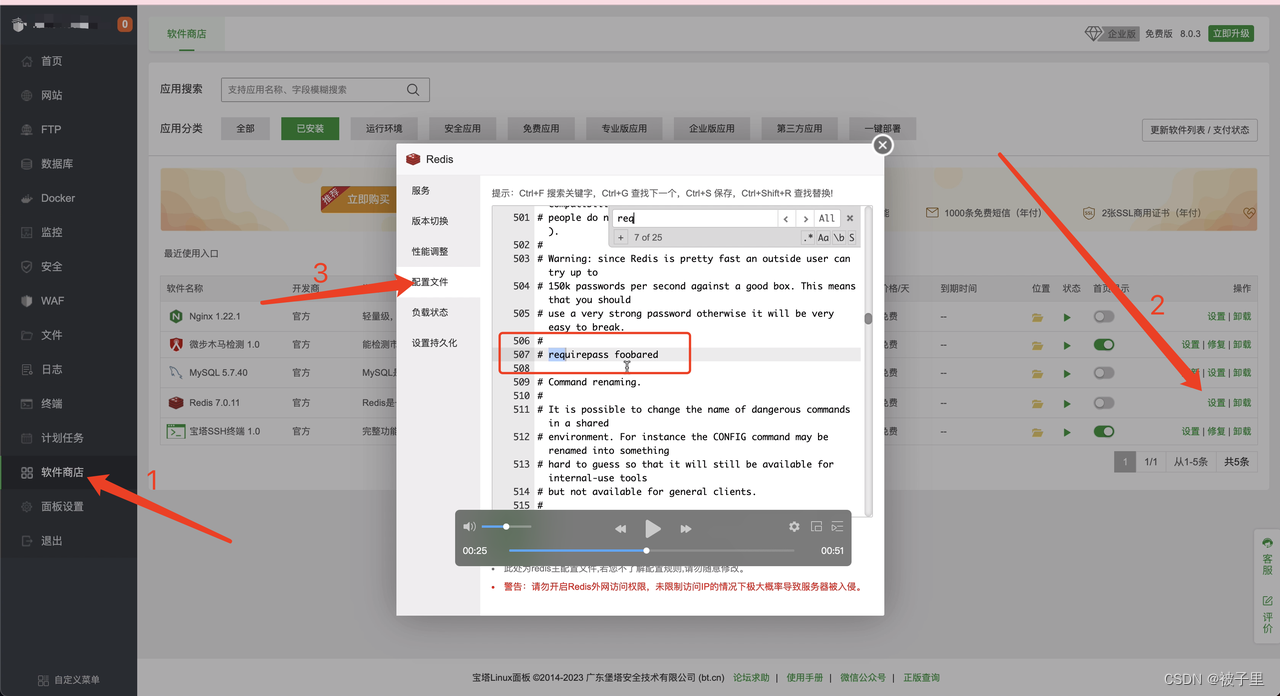Click the 自定义菜单 grid icon
The image size is (1280, 696).
point(42,680)
